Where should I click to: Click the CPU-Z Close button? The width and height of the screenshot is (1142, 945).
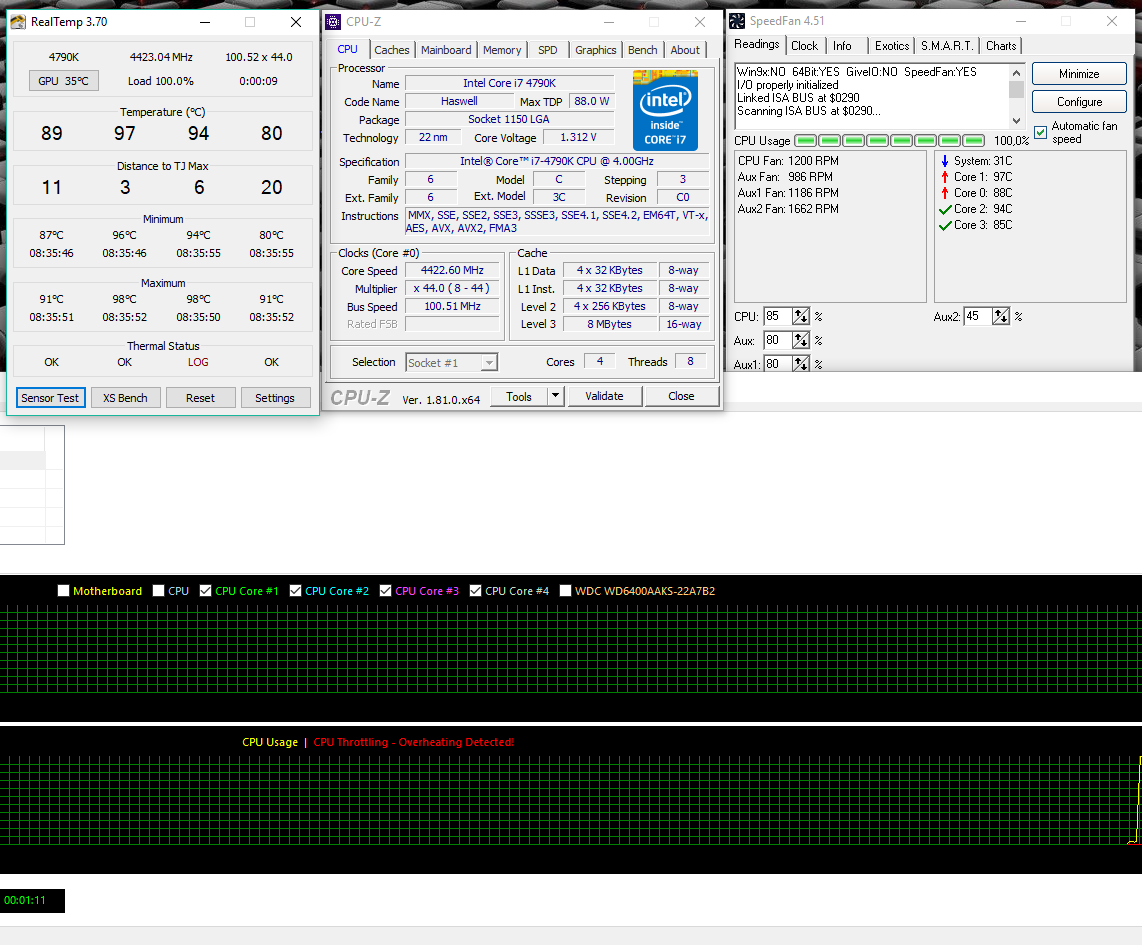682,396
